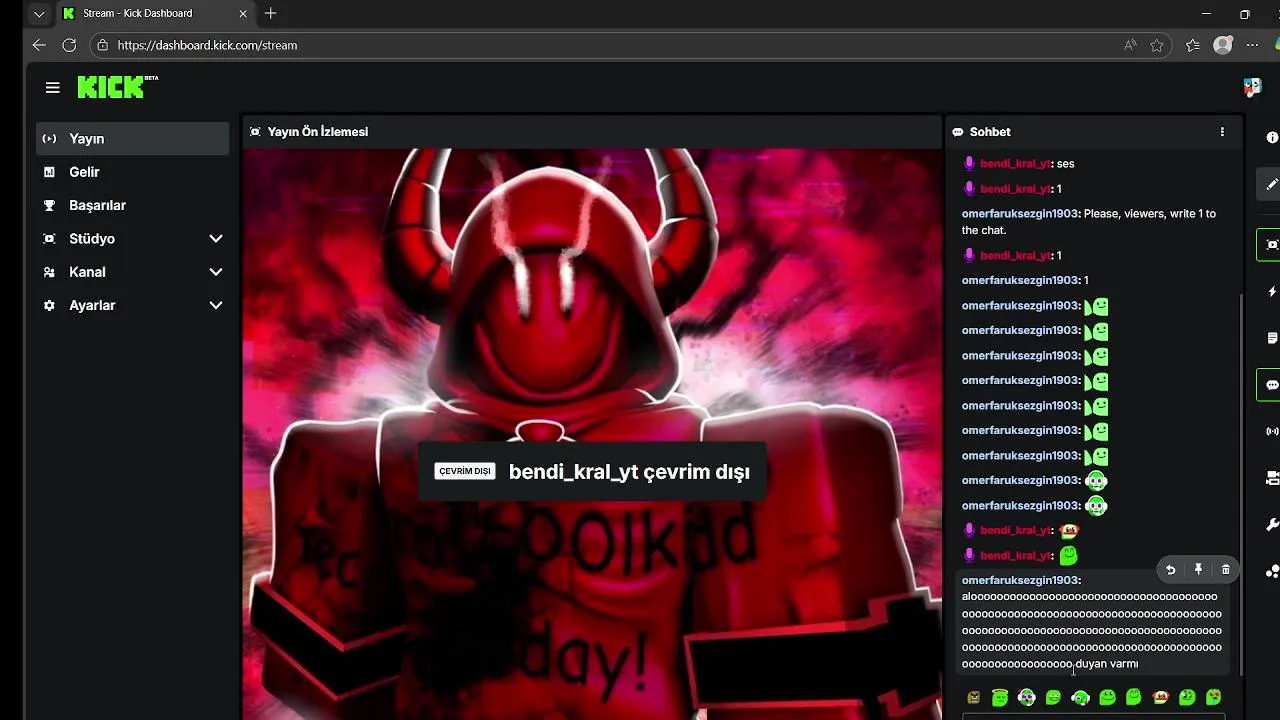Click the 'omerfaruksezgin1903: 1' chat message

click(1025, 281)
